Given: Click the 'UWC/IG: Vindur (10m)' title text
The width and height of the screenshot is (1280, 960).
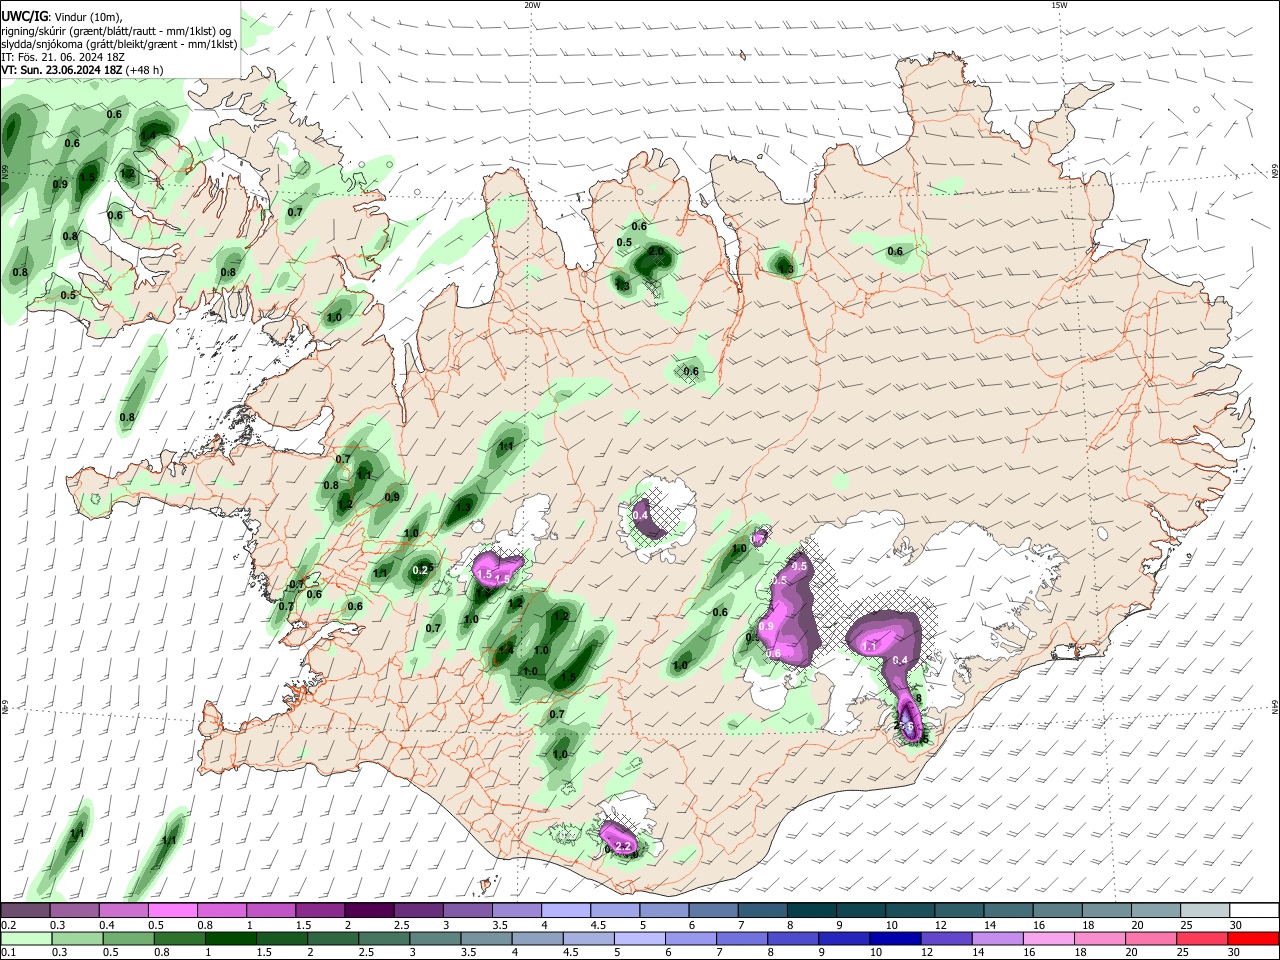Looking at the screenshot, I should click(62, 17).
